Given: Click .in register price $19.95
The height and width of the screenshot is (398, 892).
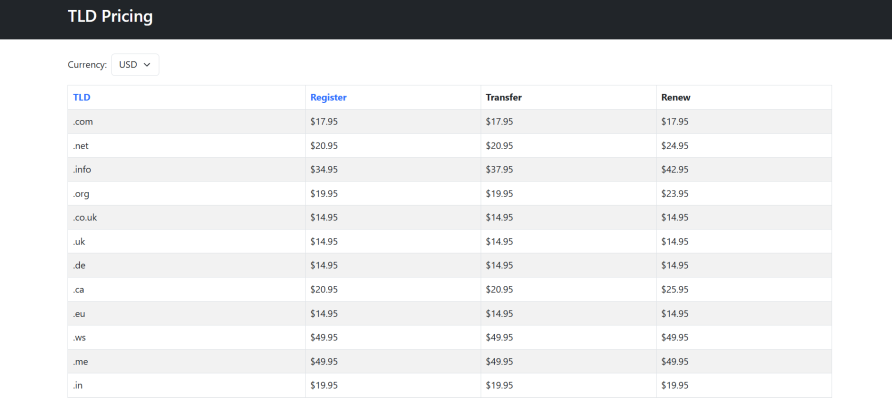Looking at the screenshot, I should point(324,385).
